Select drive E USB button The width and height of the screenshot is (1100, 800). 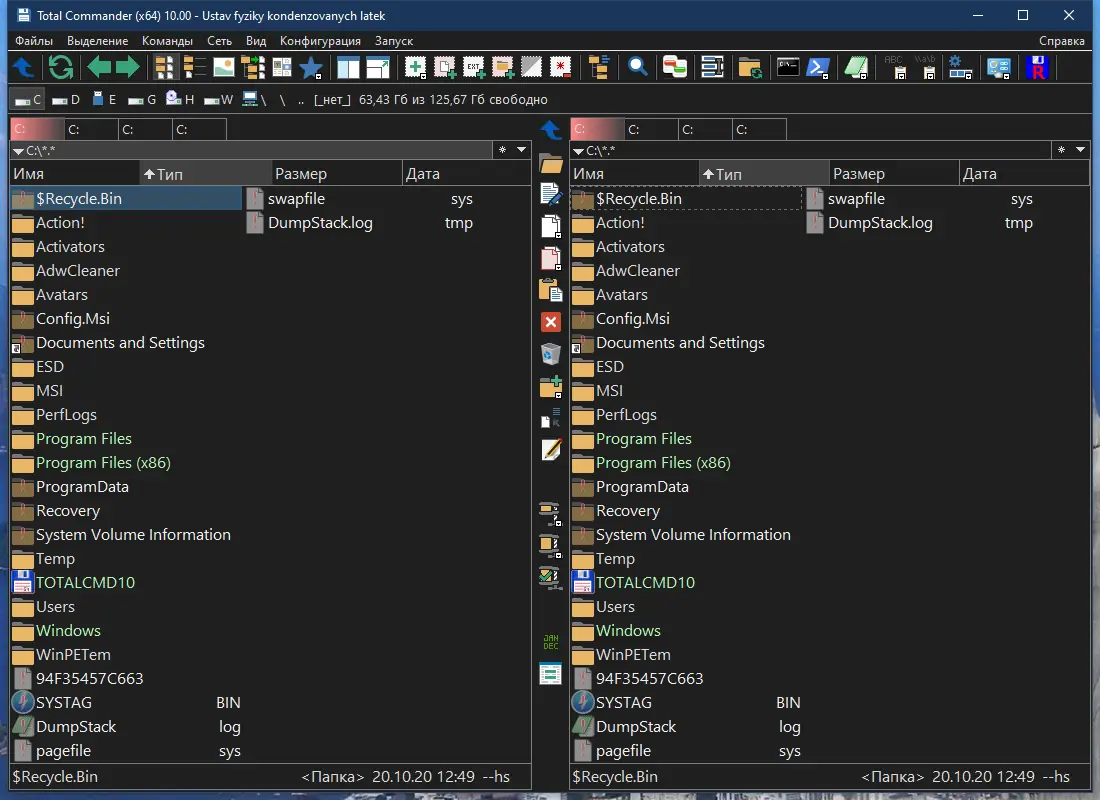click(105, 100)
